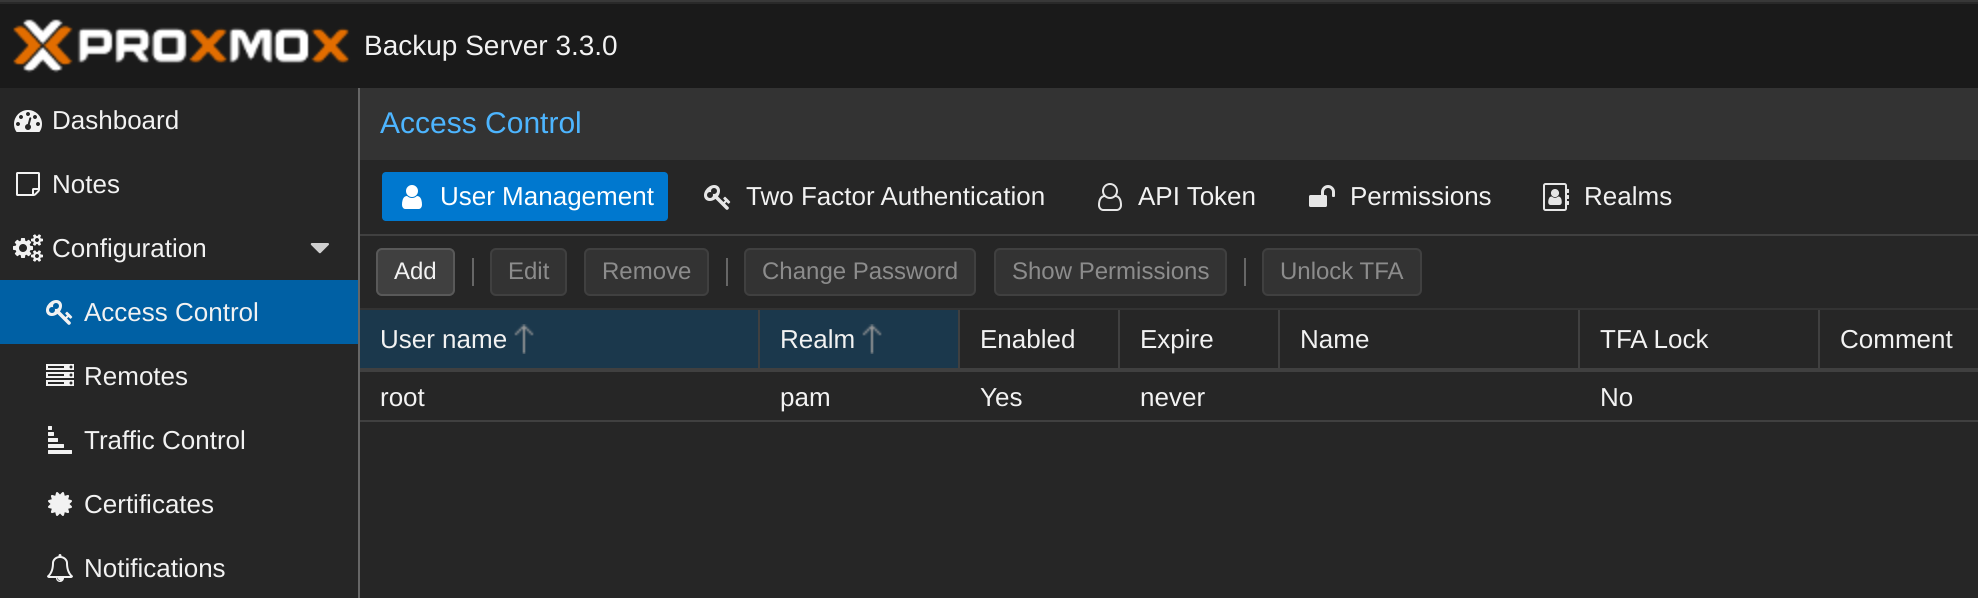The height and width of the screenshot is (598, 1978).
Task: Open the API Token tab
Action: [1176, 196]
